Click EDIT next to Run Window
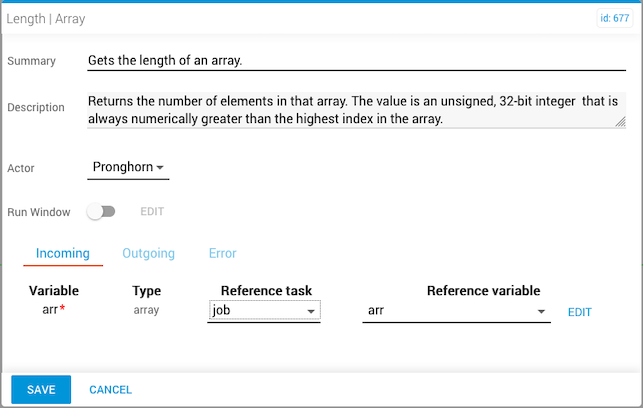The image size is (643, 408). 152,212
